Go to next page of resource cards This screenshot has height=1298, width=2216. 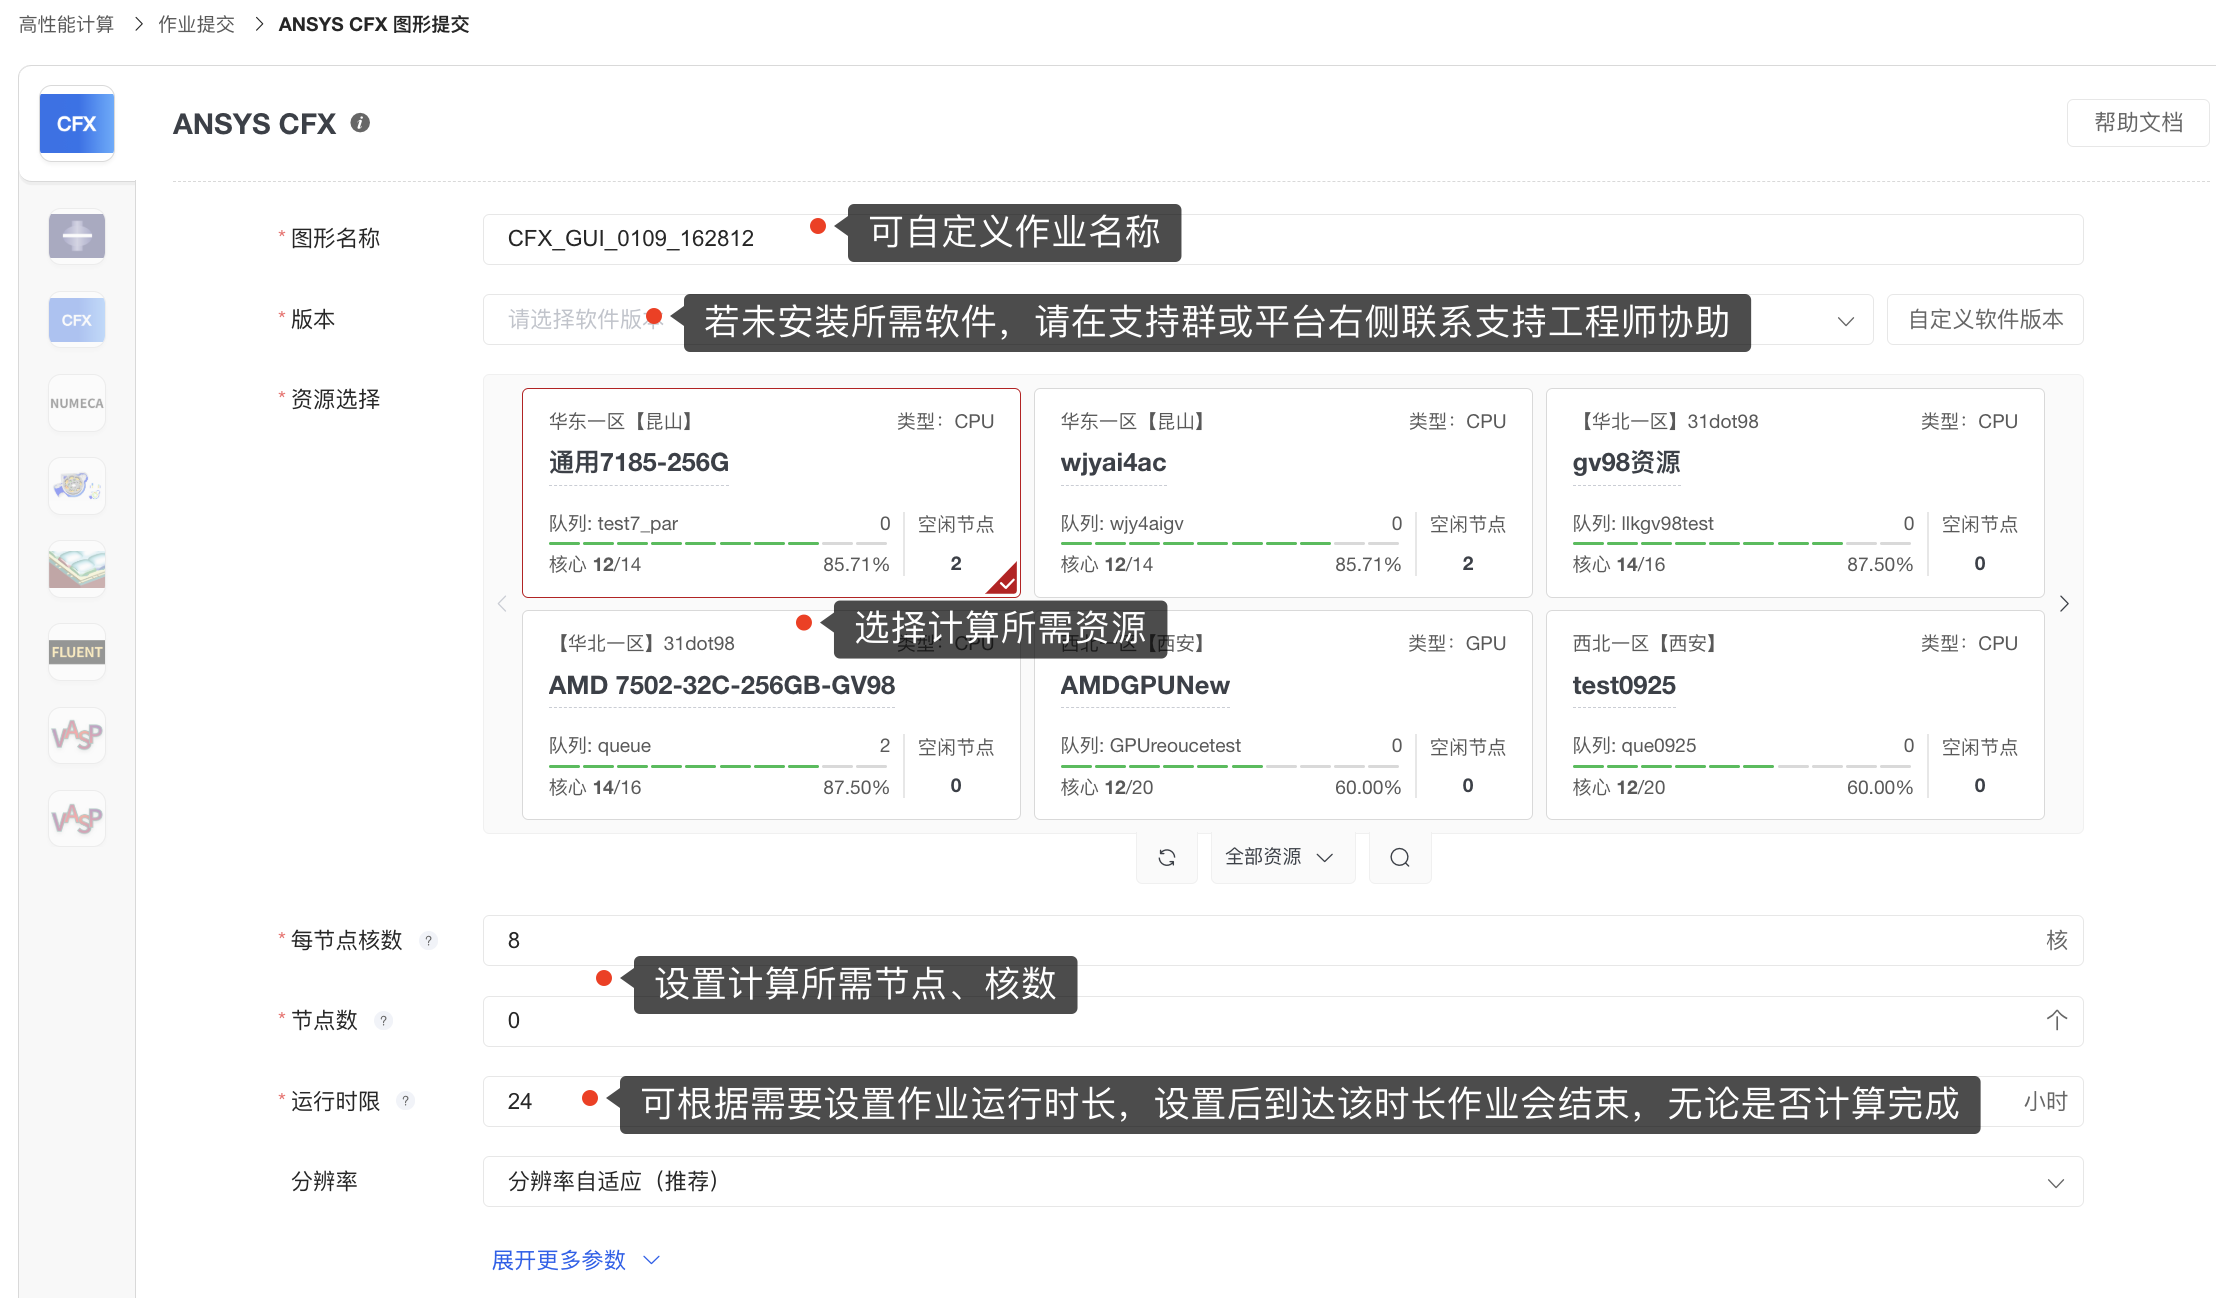click(2064, 604)
